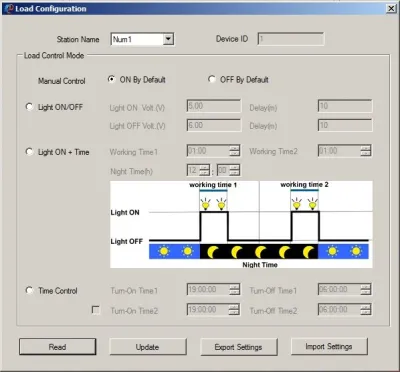The width and height of the screenshot is (400, 372).
Task: Click the Read button
Action: click(x=57, y=347)
